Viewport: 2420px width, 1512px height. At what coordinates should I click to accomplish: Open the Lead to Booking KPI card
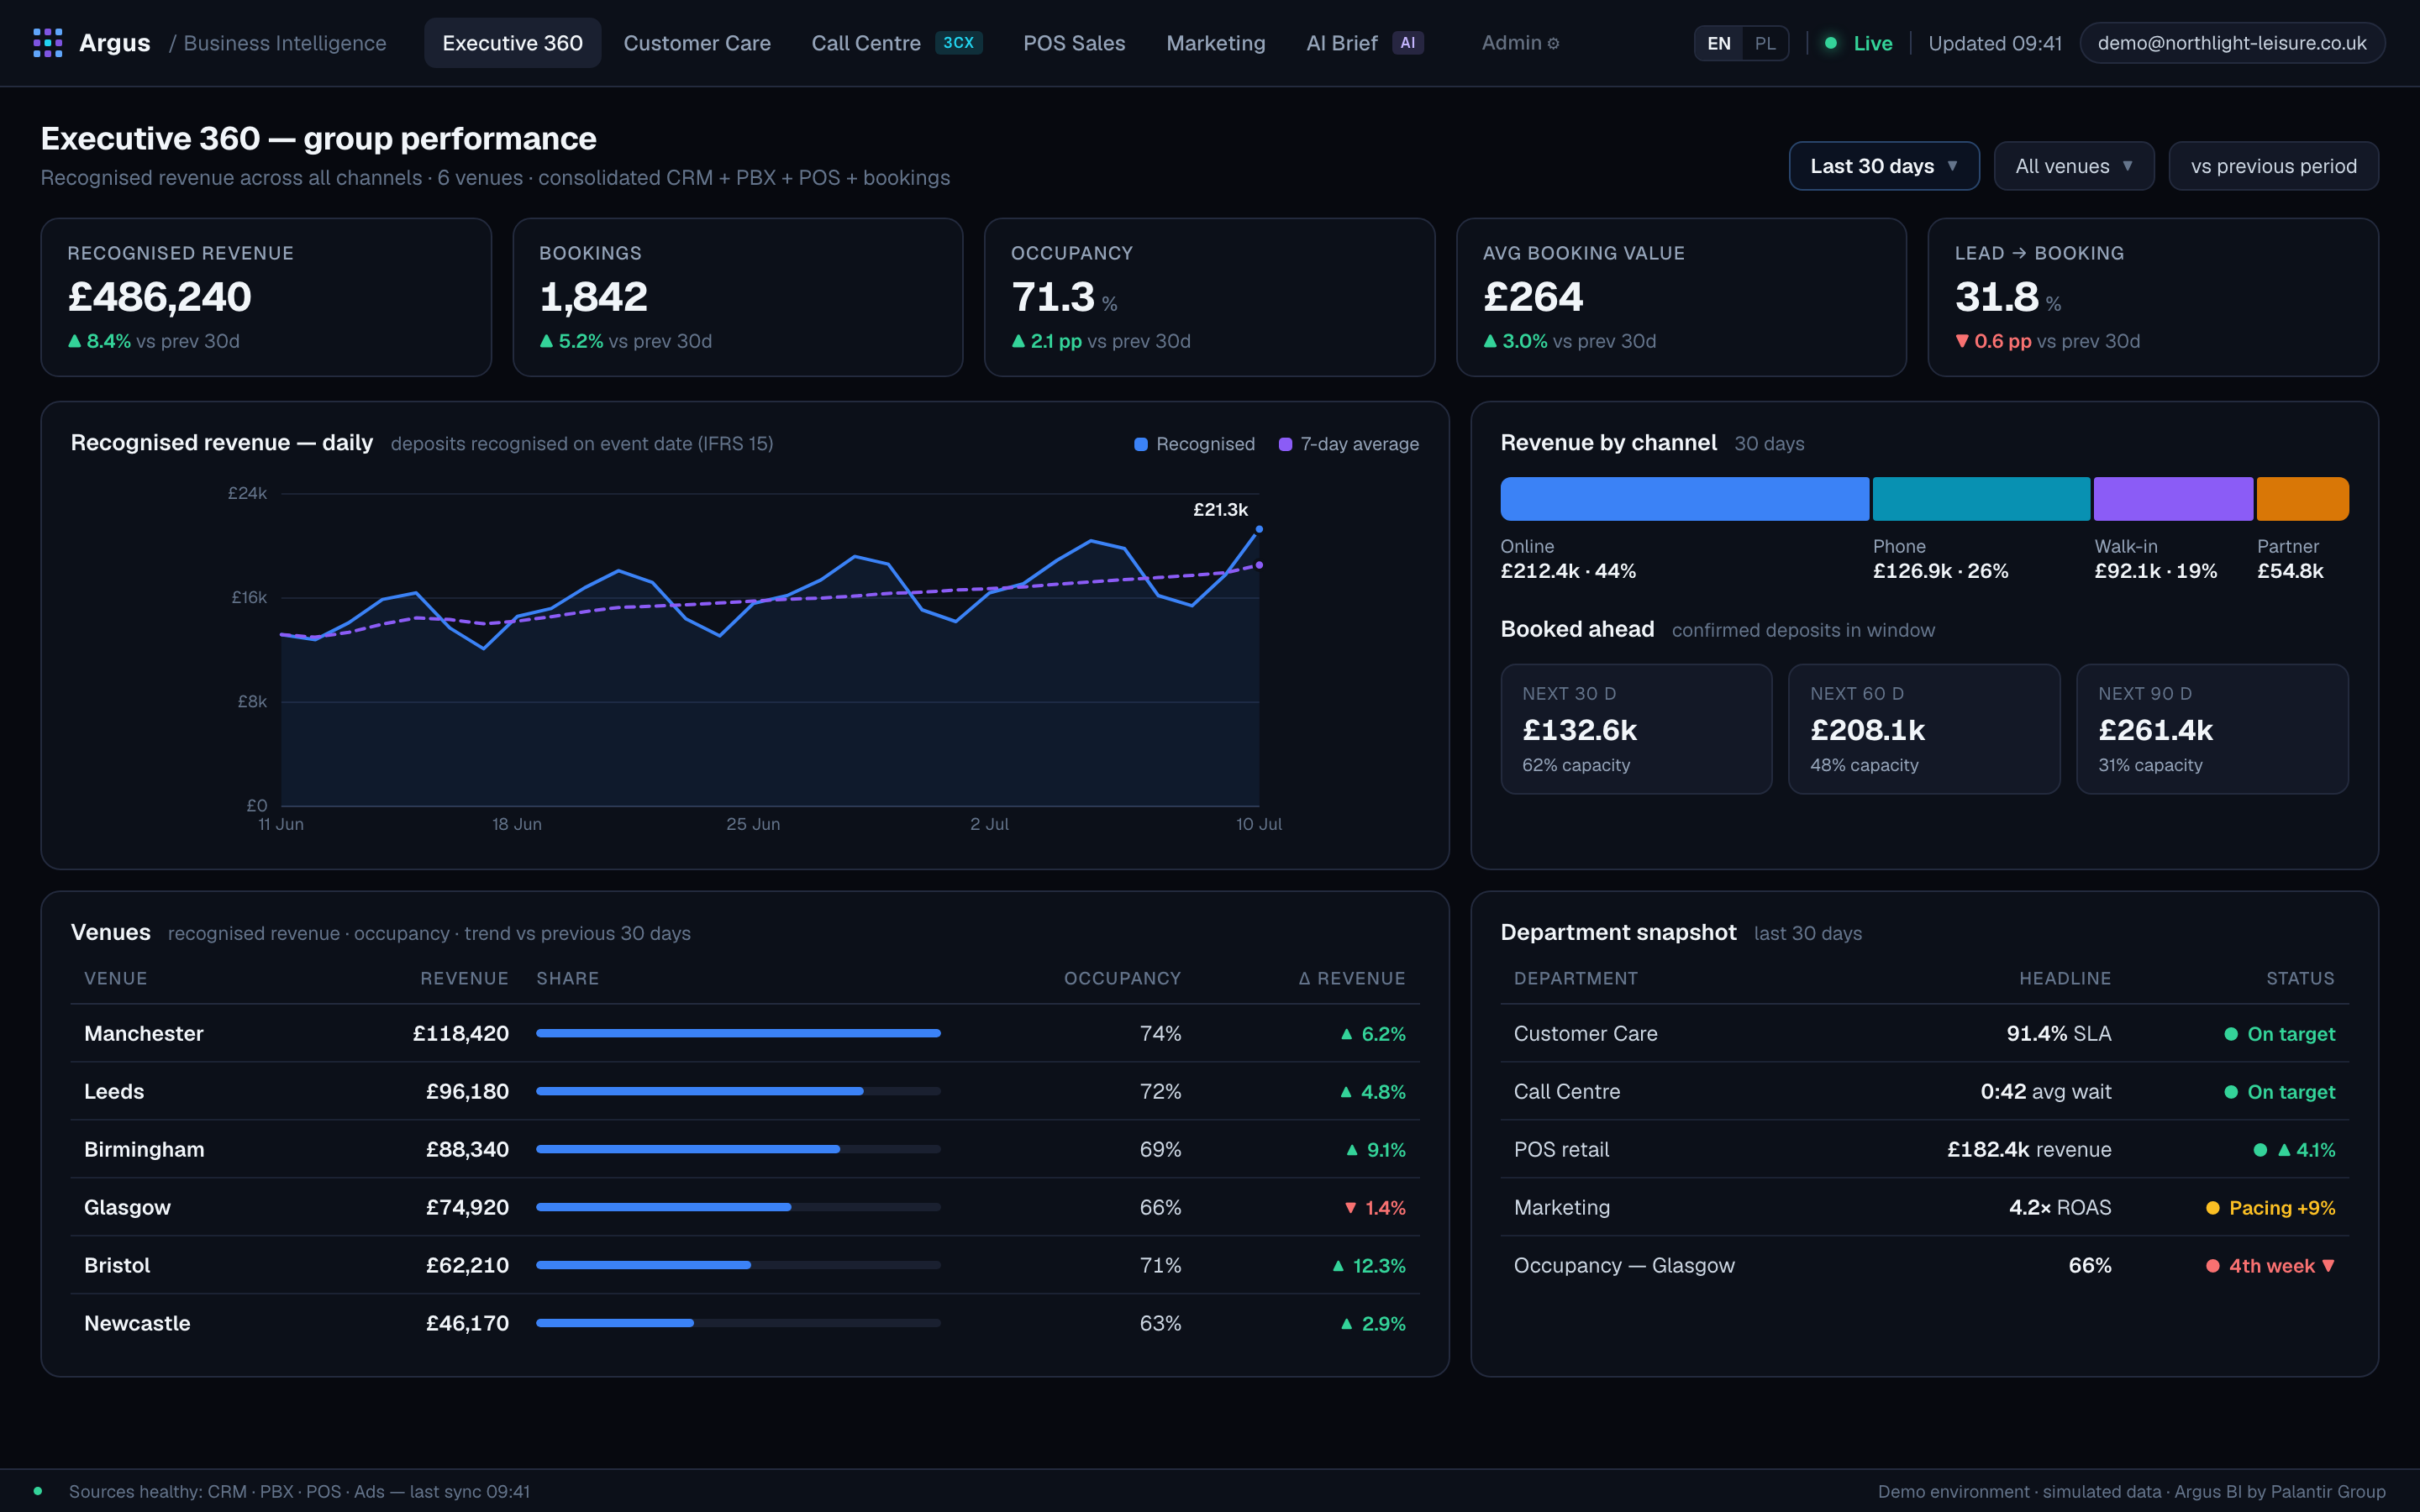[2153, 297]
